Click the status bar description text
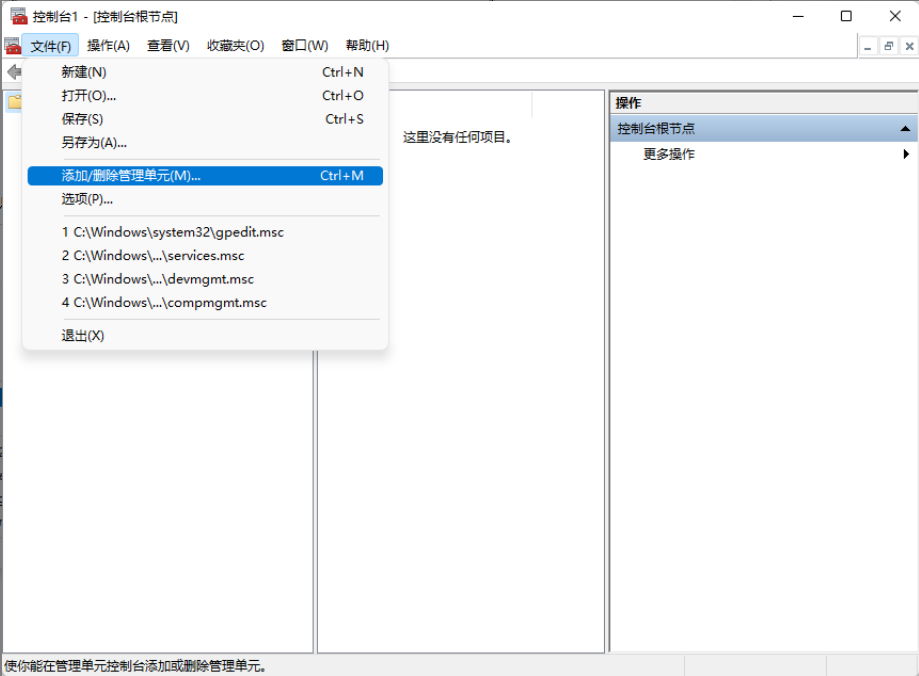 click(x=135, y=666)
